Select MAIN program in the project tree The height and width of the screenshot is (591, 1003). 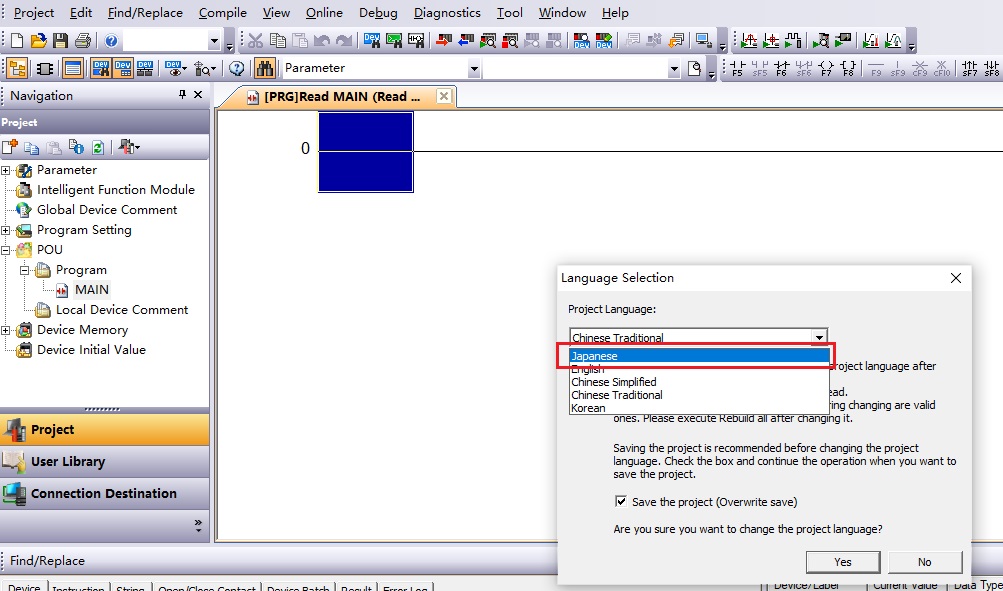pyautogui.click(x=91, y=290)
